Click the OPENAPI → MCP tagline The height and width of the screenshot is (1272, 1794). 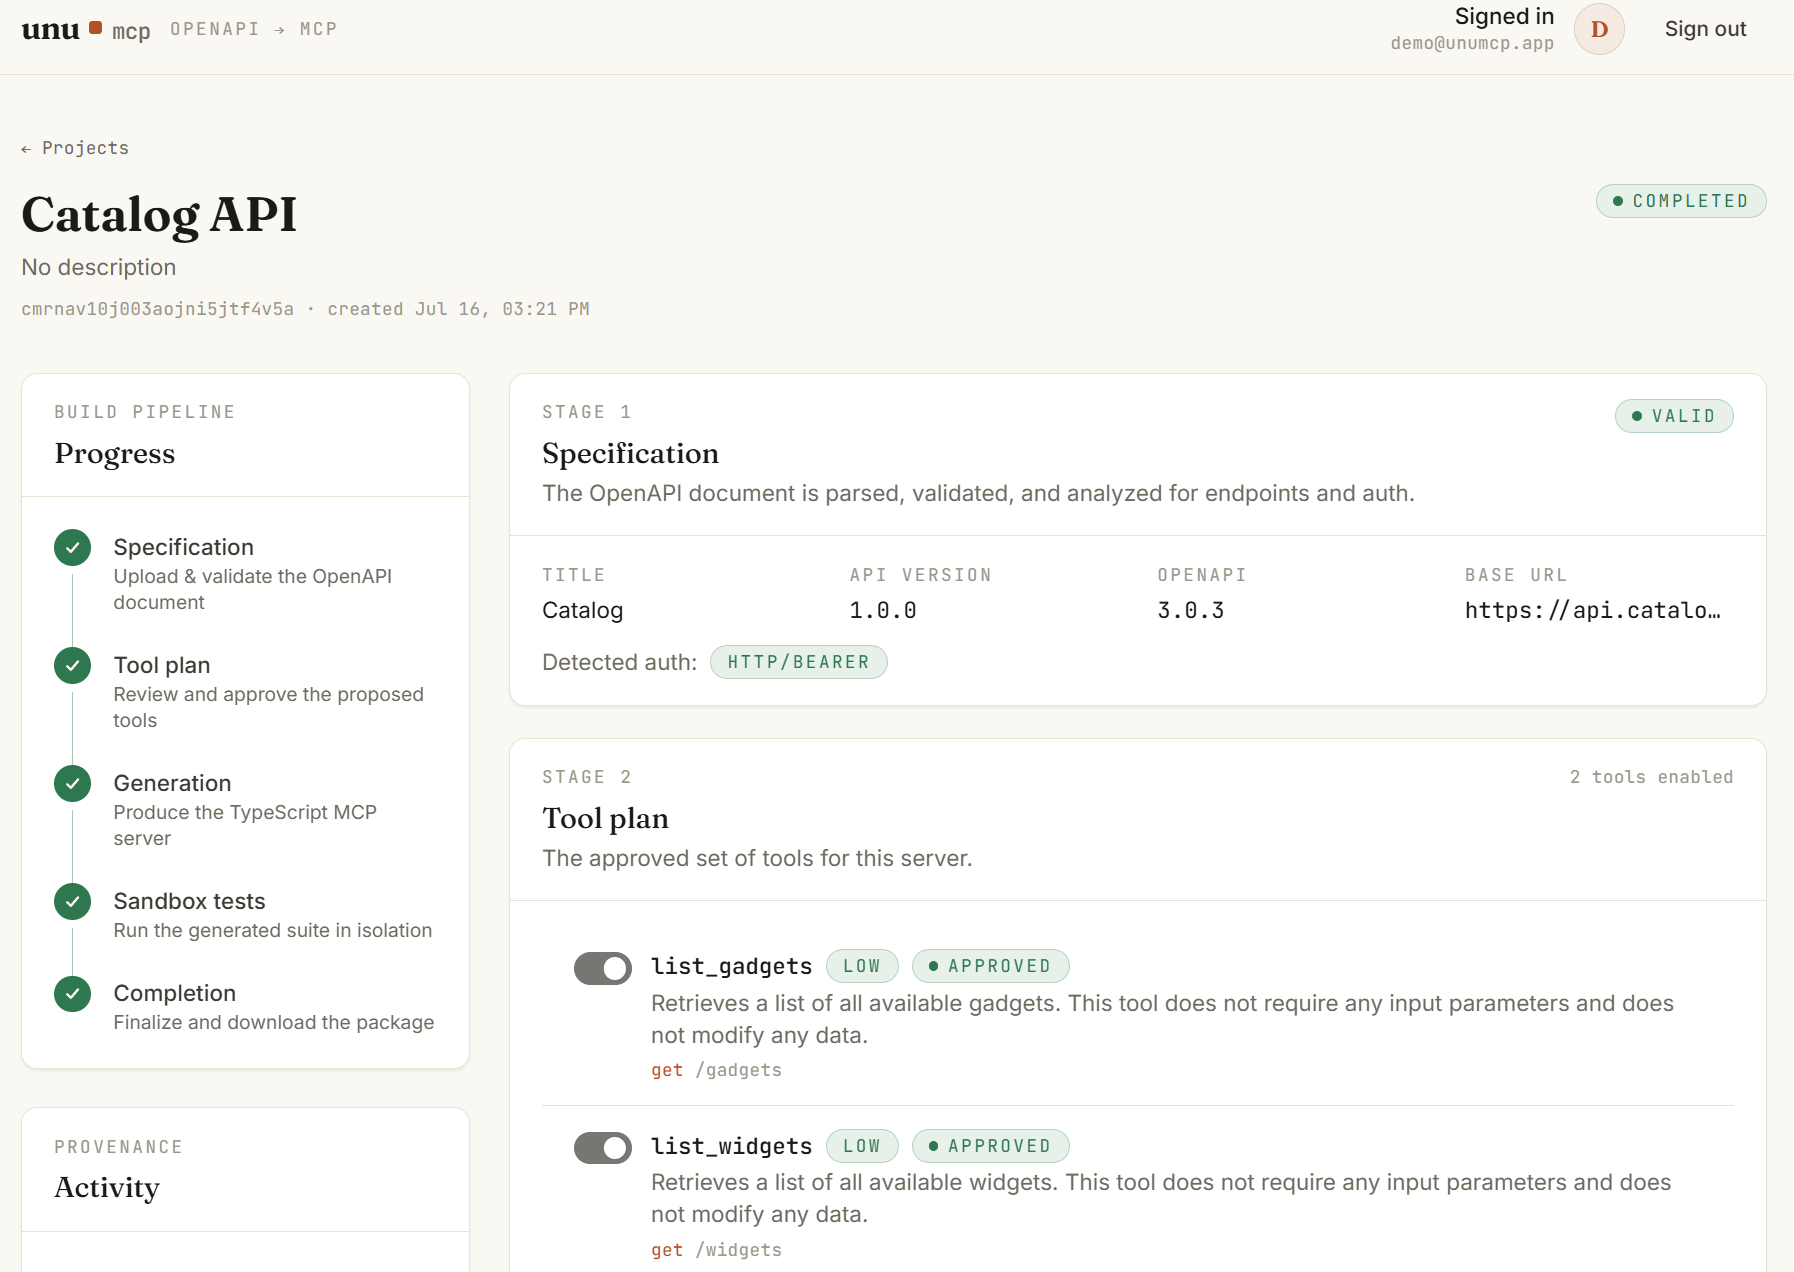click(254, 29)
